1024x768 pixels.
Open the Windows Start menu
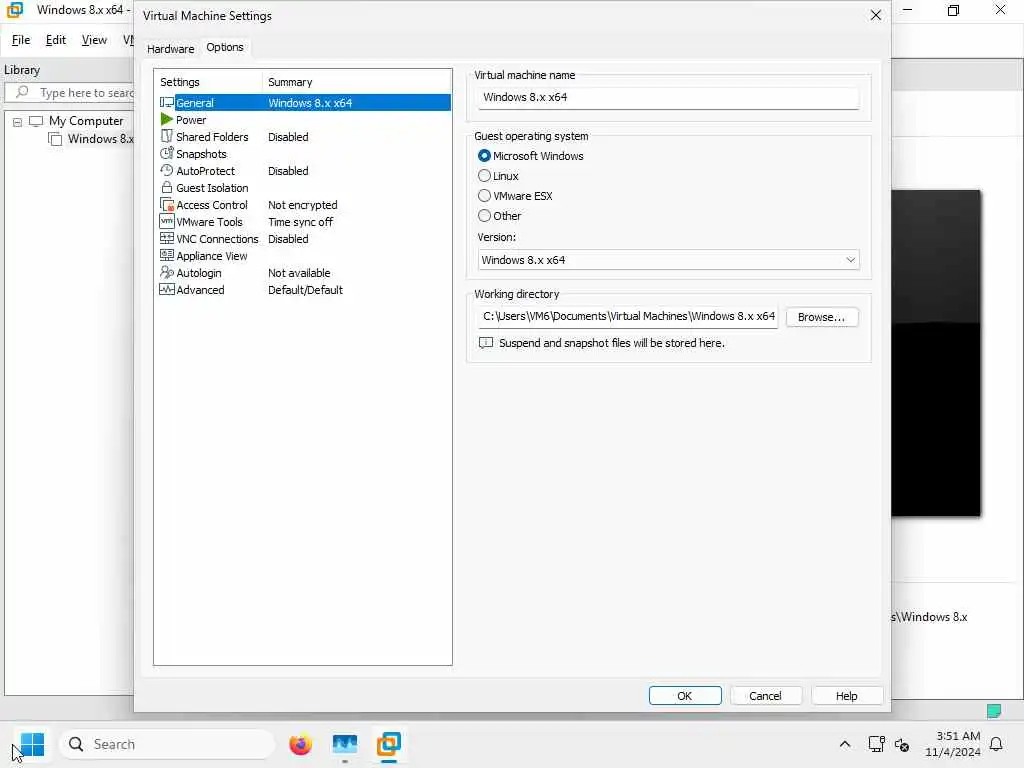[x=32, y=744]
